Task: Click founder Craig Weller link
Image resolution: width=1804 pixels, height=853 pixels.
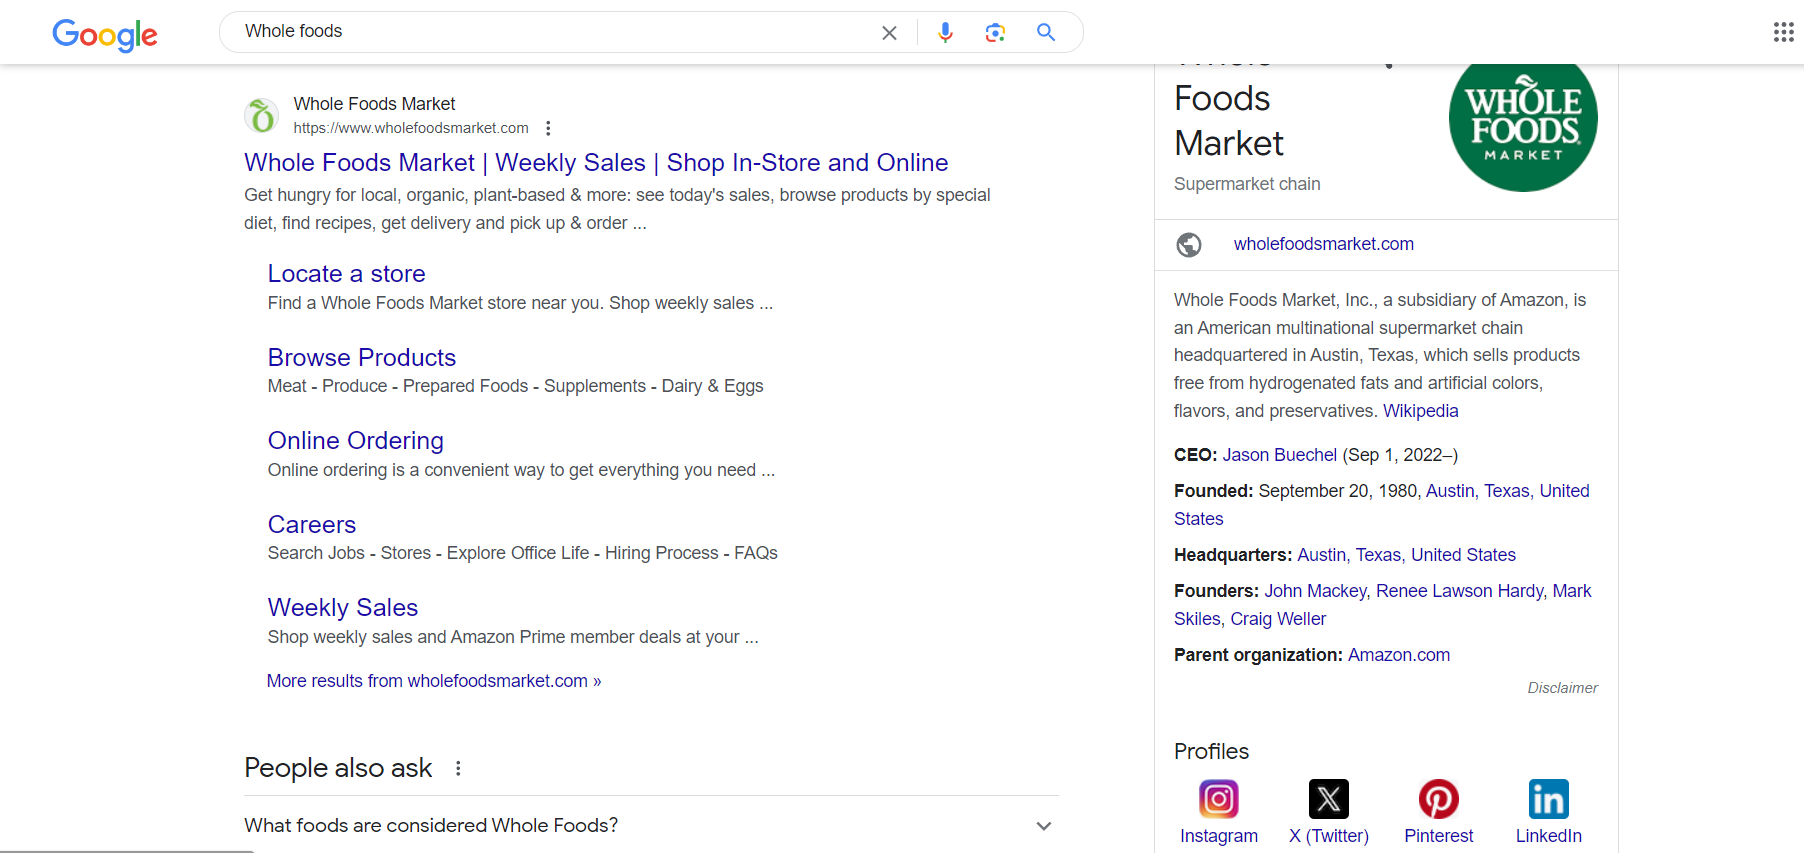Action: click(x=1278, y=619)
